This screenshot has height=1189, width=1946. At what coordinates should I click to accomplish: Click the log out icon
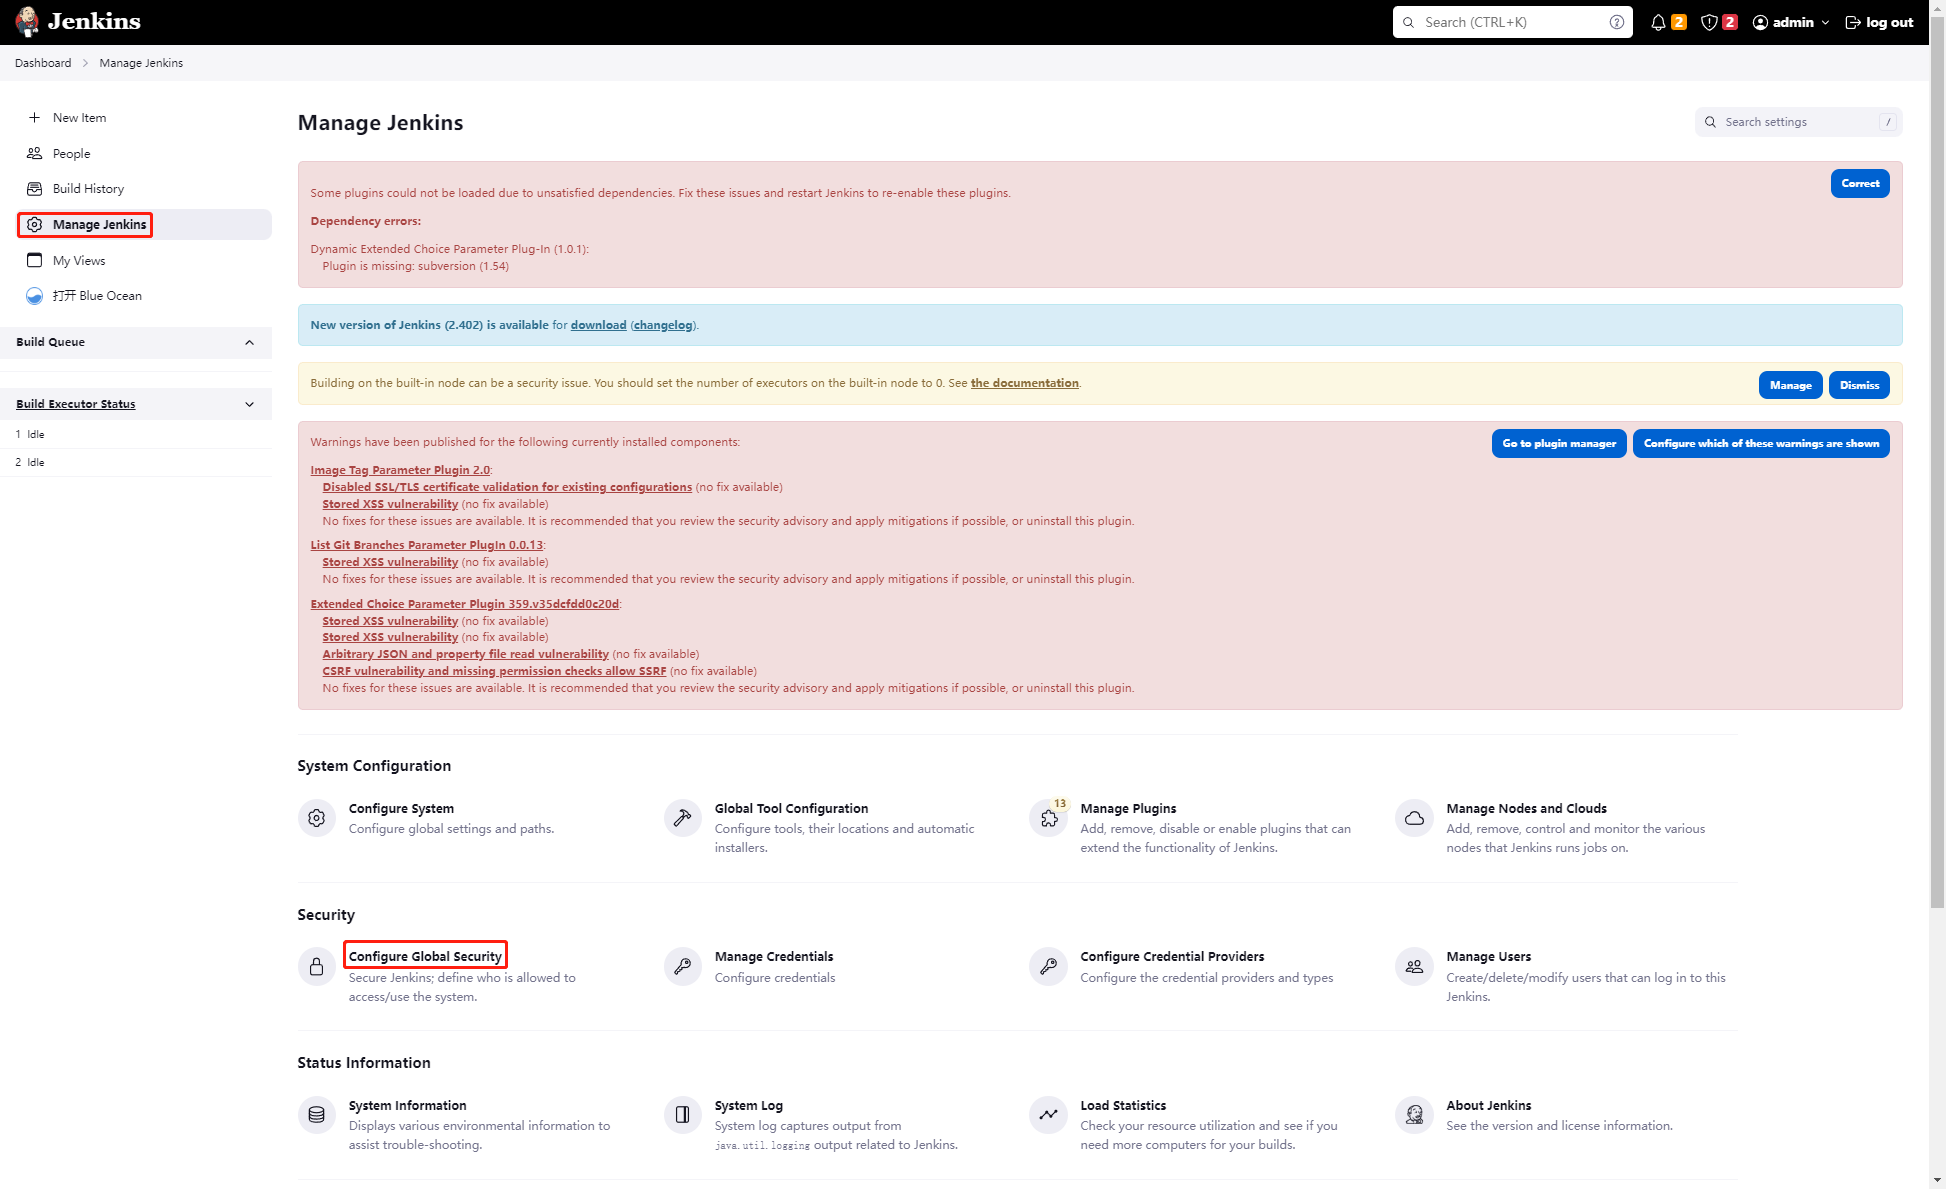click(1853, 22)
